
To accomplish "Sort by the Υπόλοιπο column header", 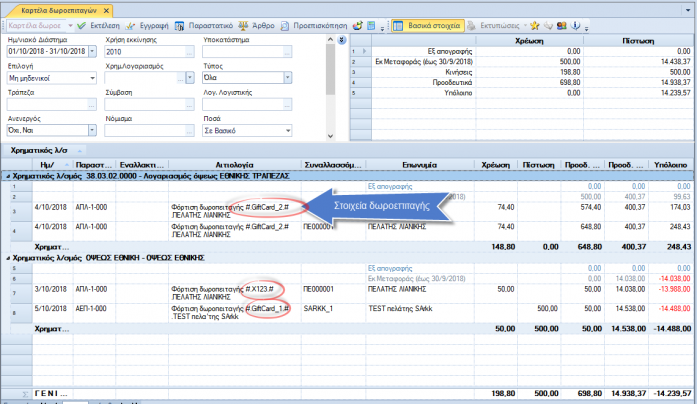I will [670, 165].
